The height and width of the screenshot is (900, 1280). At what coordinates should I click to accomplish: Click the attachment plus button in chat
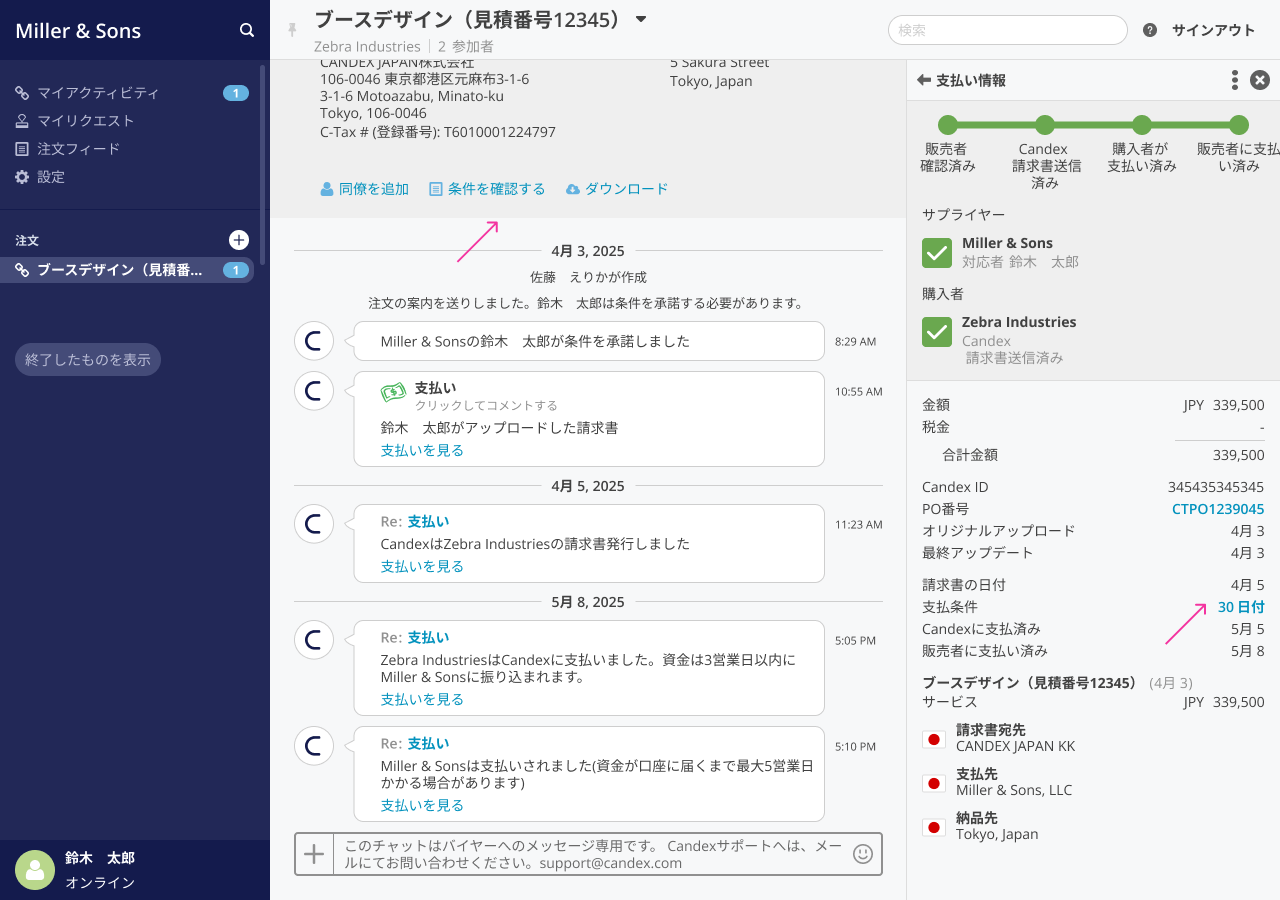(x=314, y=854)
